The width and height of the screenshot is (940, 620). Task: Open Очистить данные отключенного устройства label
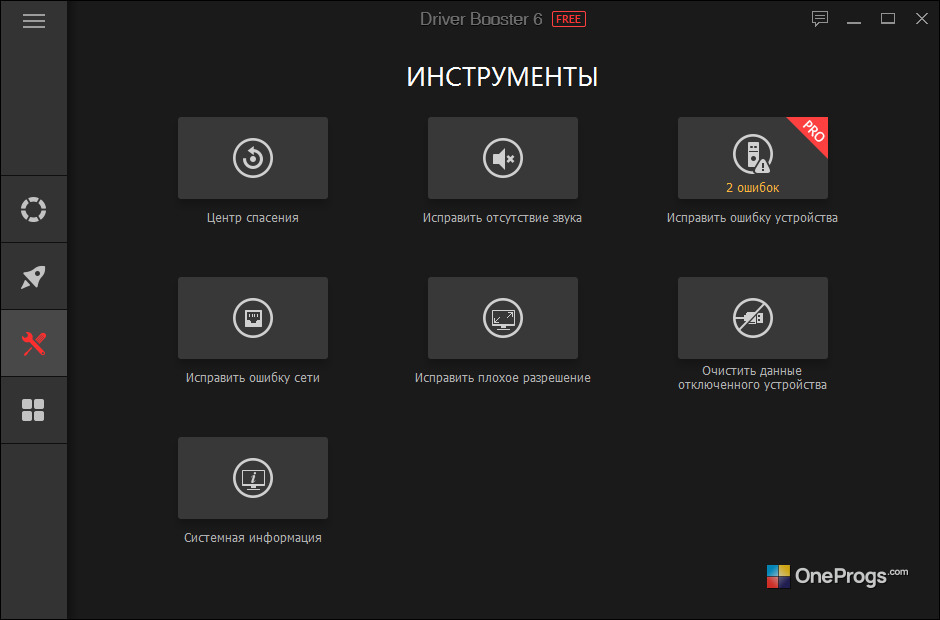coord(752,378)
